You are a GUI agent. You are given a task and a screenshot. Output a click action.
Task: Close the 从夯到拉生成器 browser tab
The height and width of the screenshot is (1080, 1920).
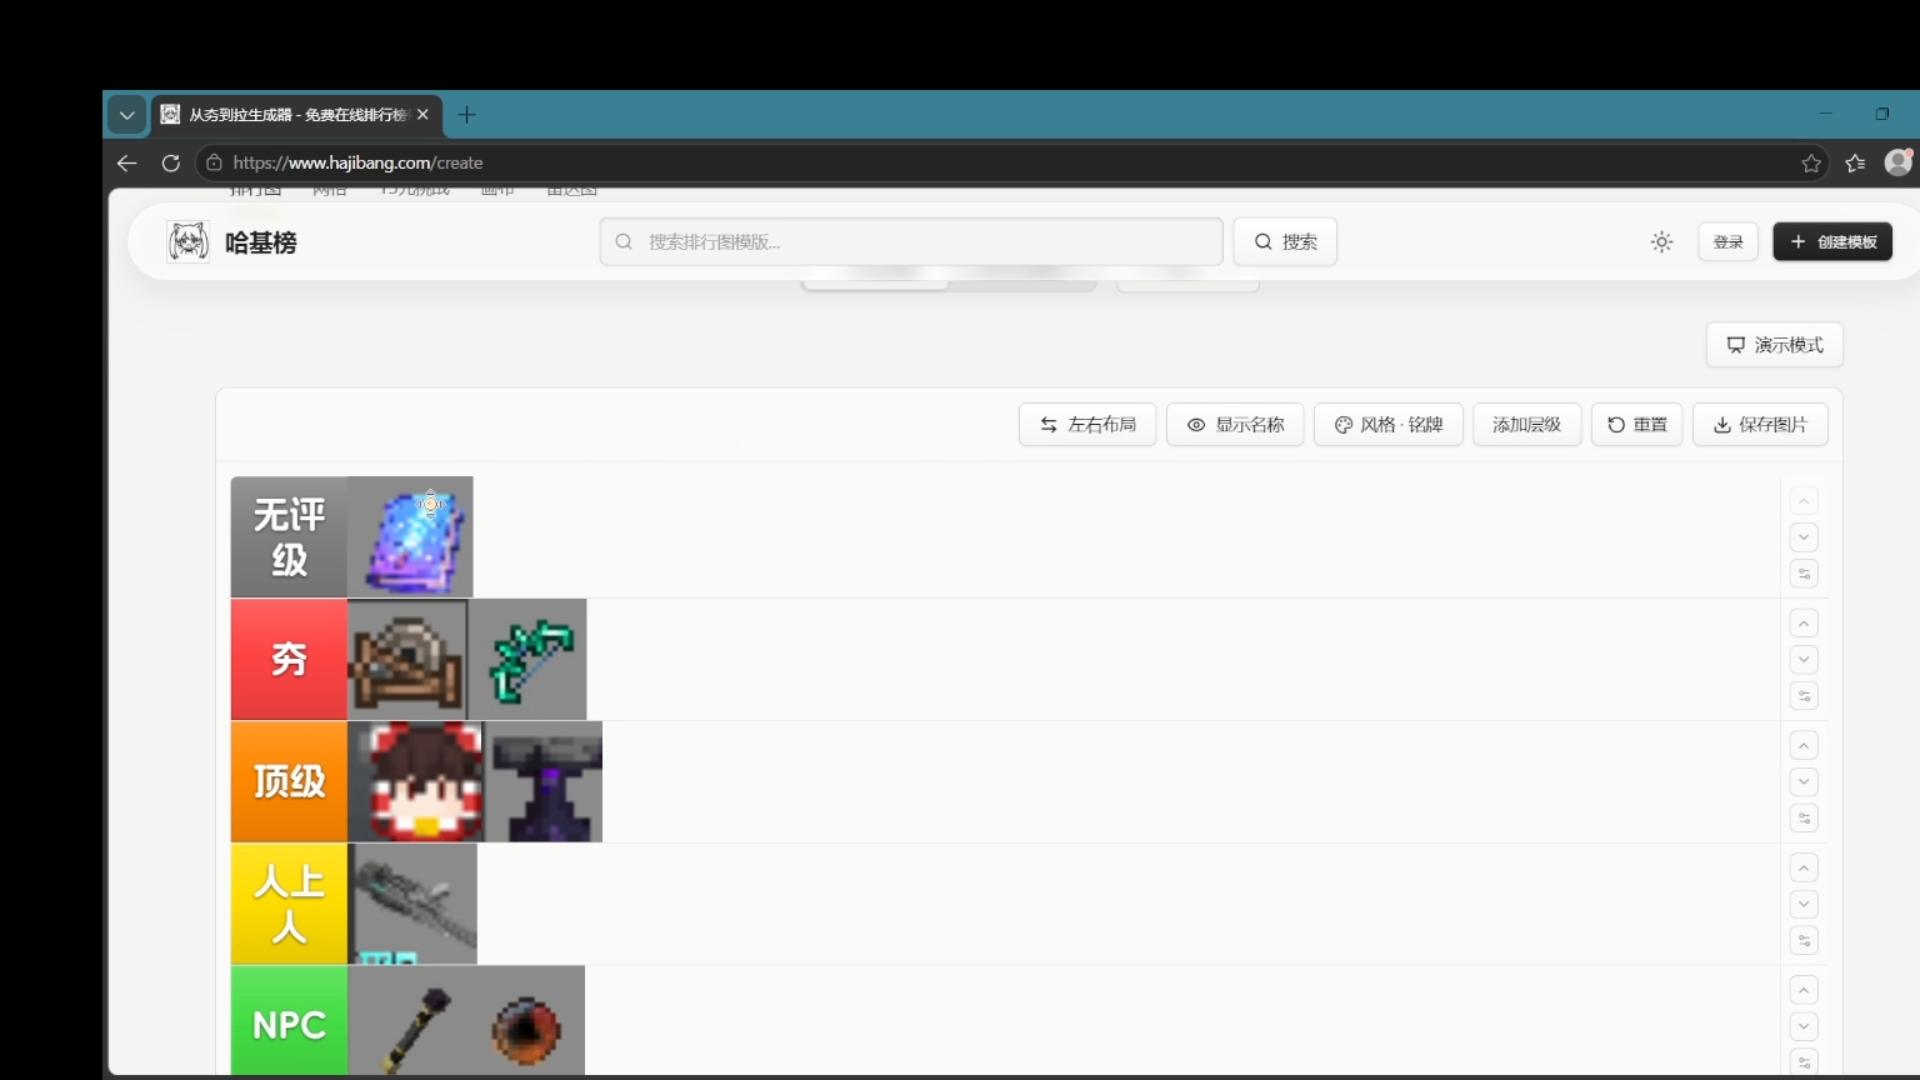click(423, 115)
